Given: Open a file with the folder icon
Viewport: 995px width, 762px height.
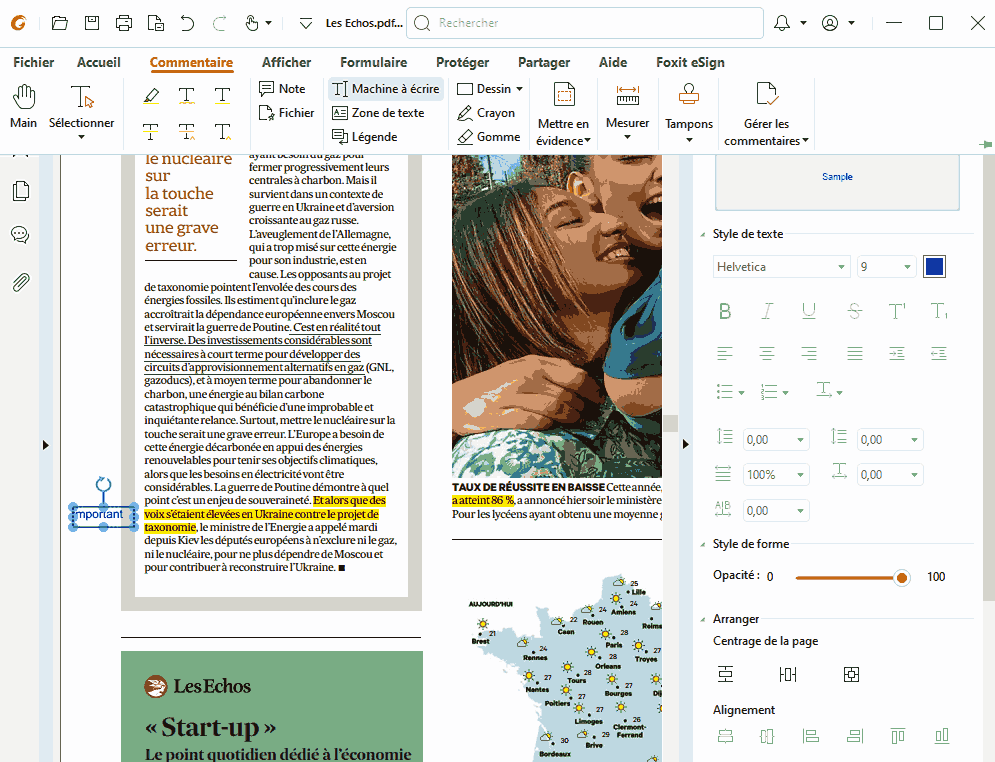Looking at the screenshot, I should 60,23.
